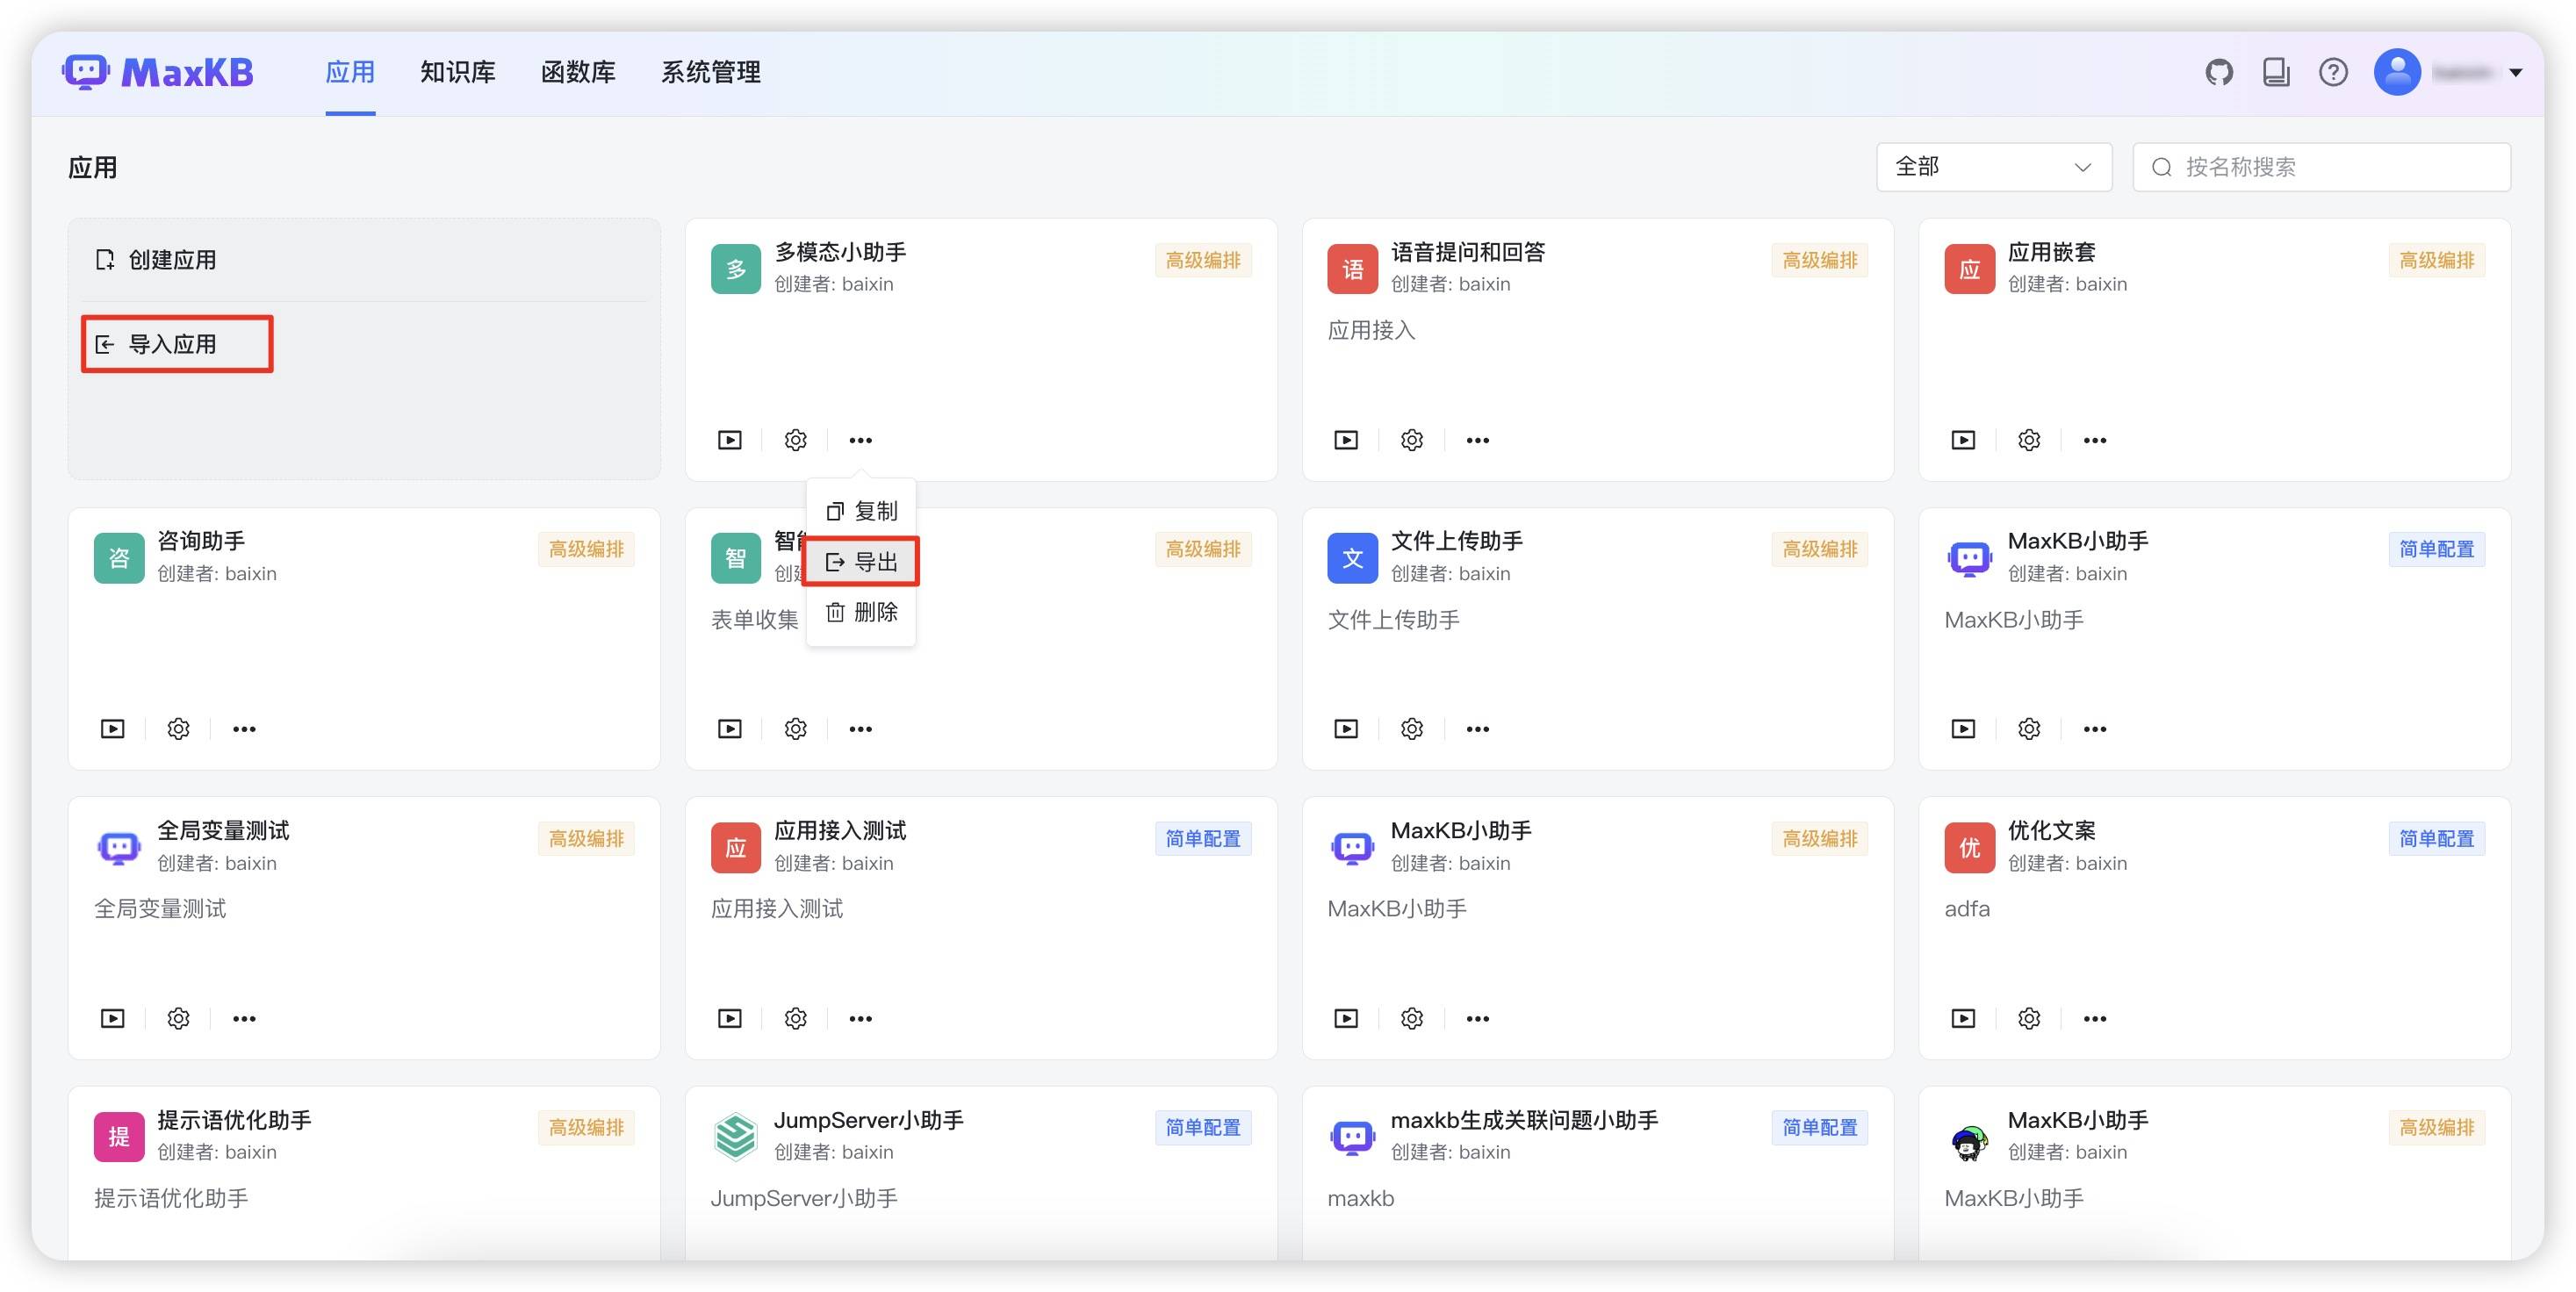Image resolution: width=2576 pixels, height=1292 pixels.
Task: Open settings gear of 语音提问和回答
Action: (x=1412, y=440)
